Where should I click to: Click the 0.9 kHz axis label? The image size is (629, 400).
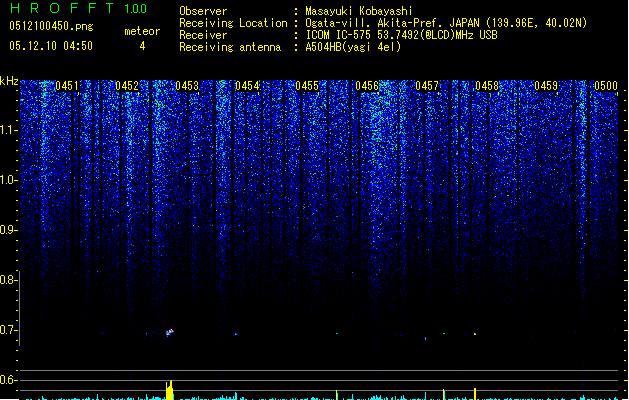pyautogui.click(x=8, y=230)
